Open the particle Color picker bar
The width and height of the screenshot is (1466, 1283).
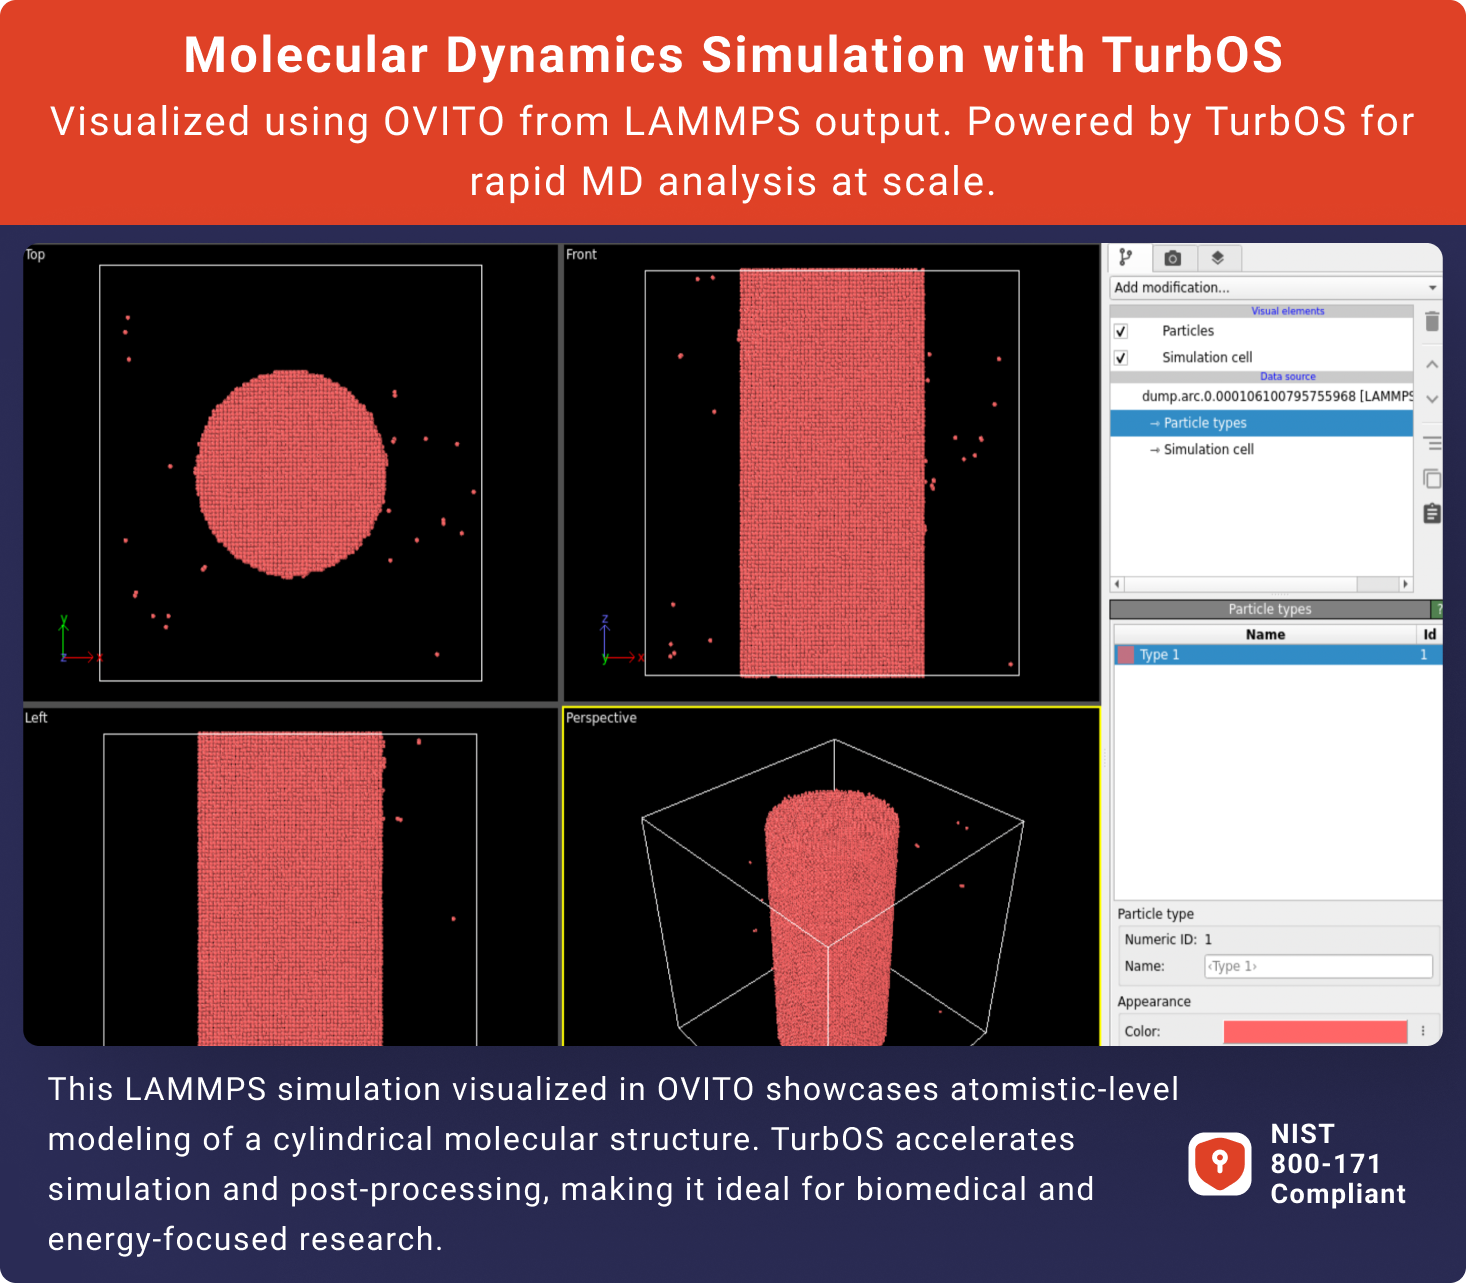[x=1315, y=1032]
